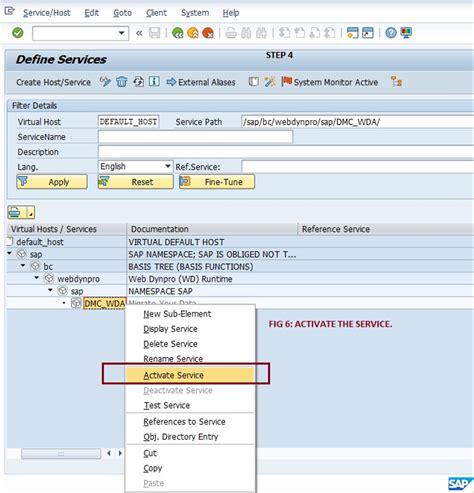Choose Cut in context menu

click(x=191, y=453)
